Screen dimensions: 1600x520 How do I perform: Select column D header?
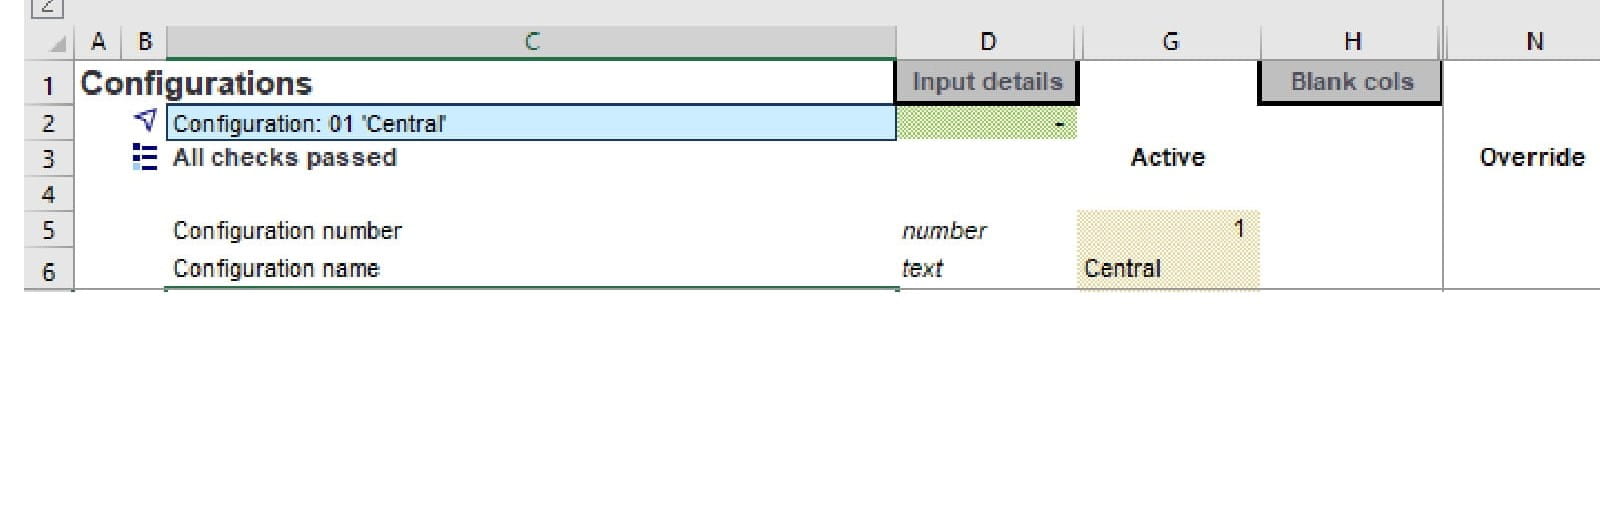(x=987, y=41)
